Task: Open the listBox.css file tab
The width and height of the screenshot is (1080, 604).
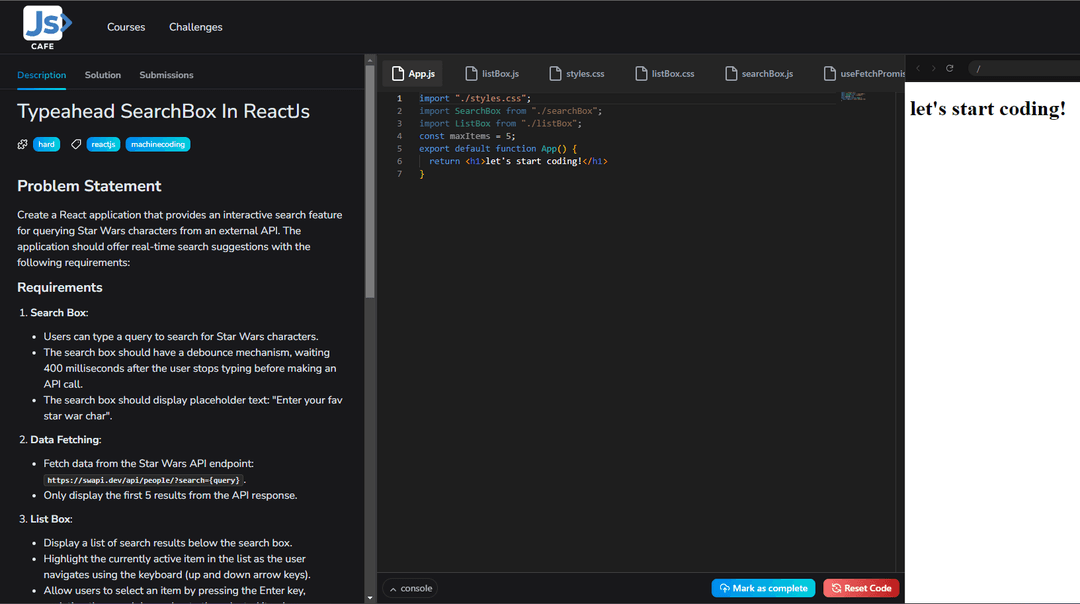Action: click(665, 74)
